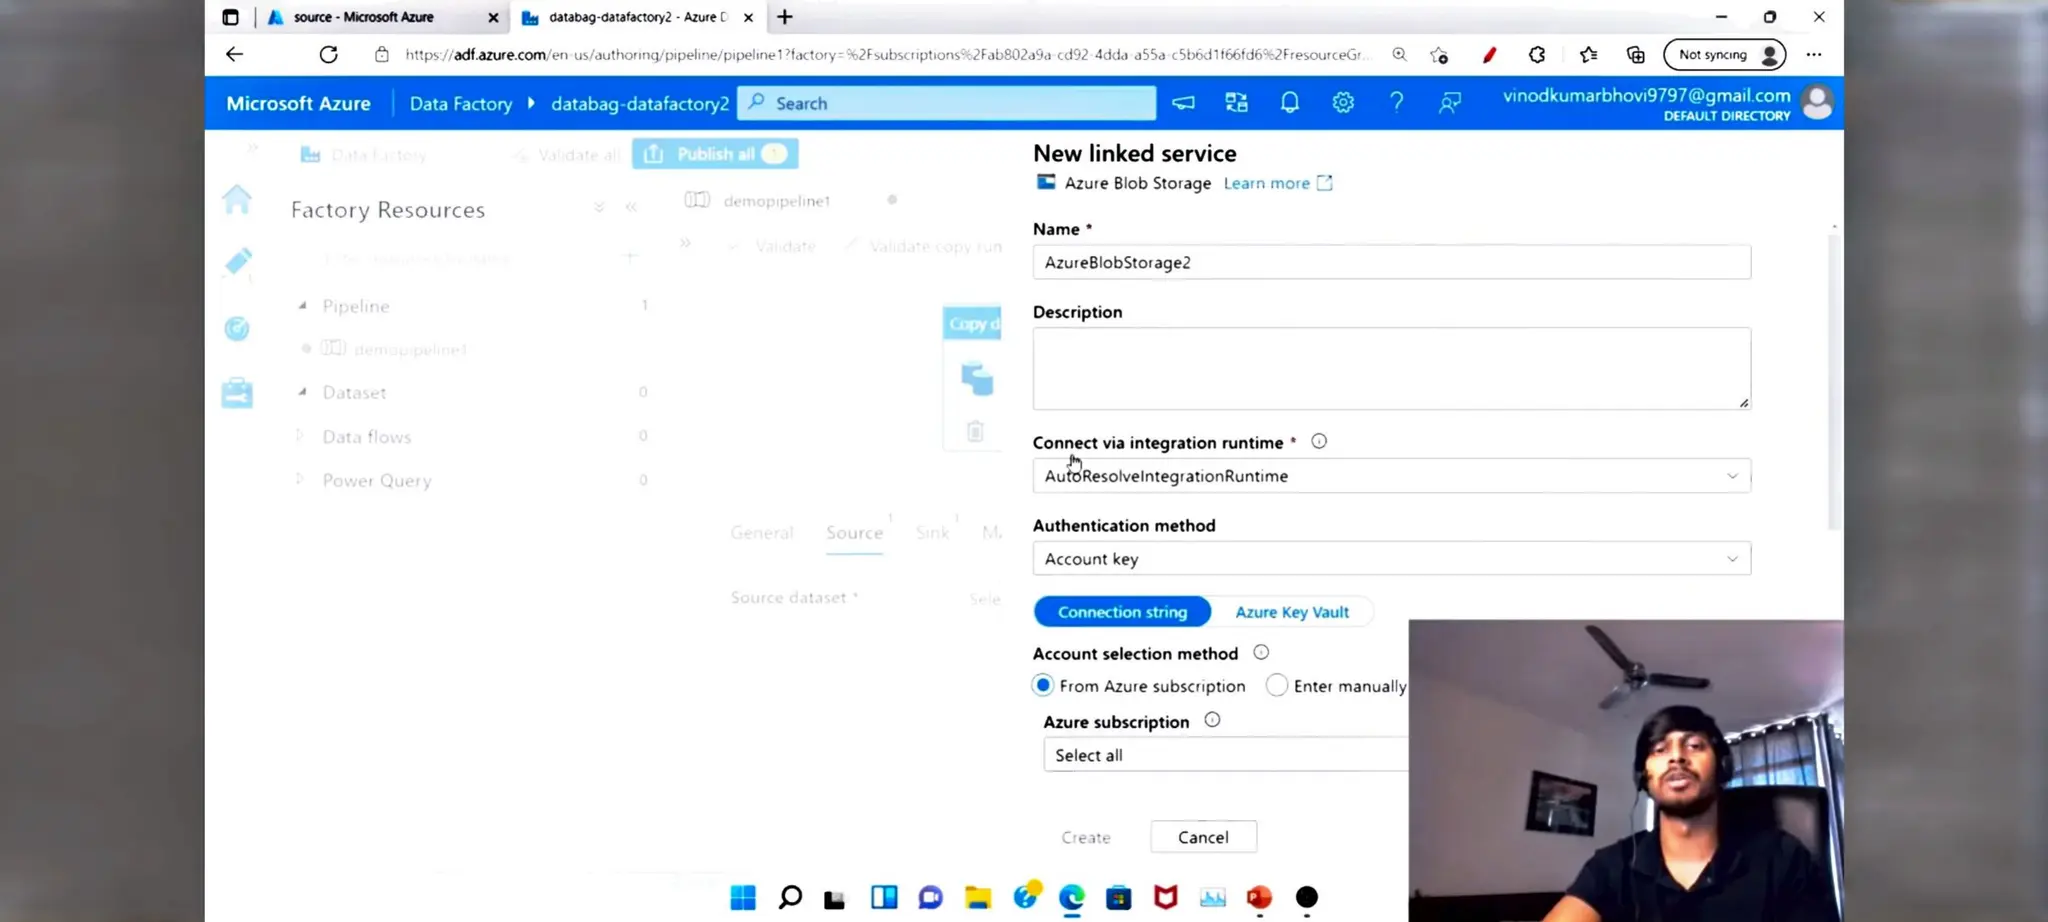The width and height of the screenshot is (2048, 922).
Task: Click the linked service Name field
Action: point(1391,262)
